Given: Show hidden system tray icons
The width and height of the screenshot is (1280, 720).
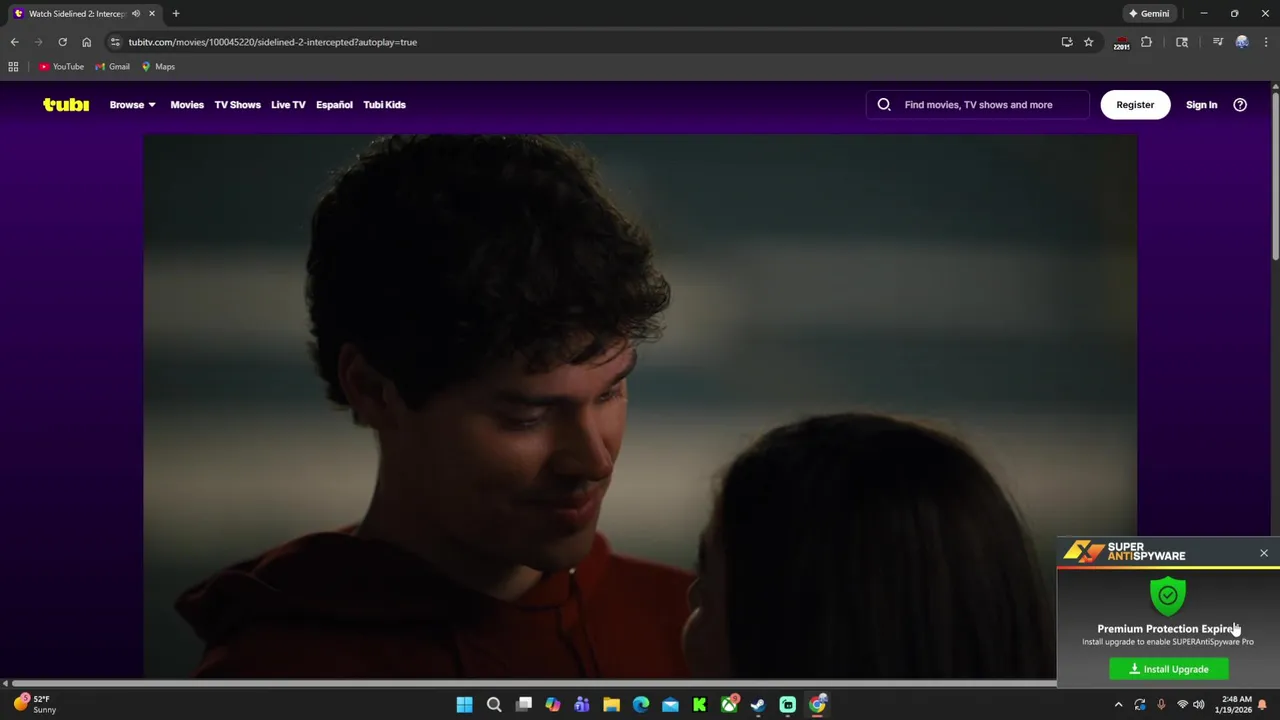Looking at the screenshot, I should [1118, 705].
